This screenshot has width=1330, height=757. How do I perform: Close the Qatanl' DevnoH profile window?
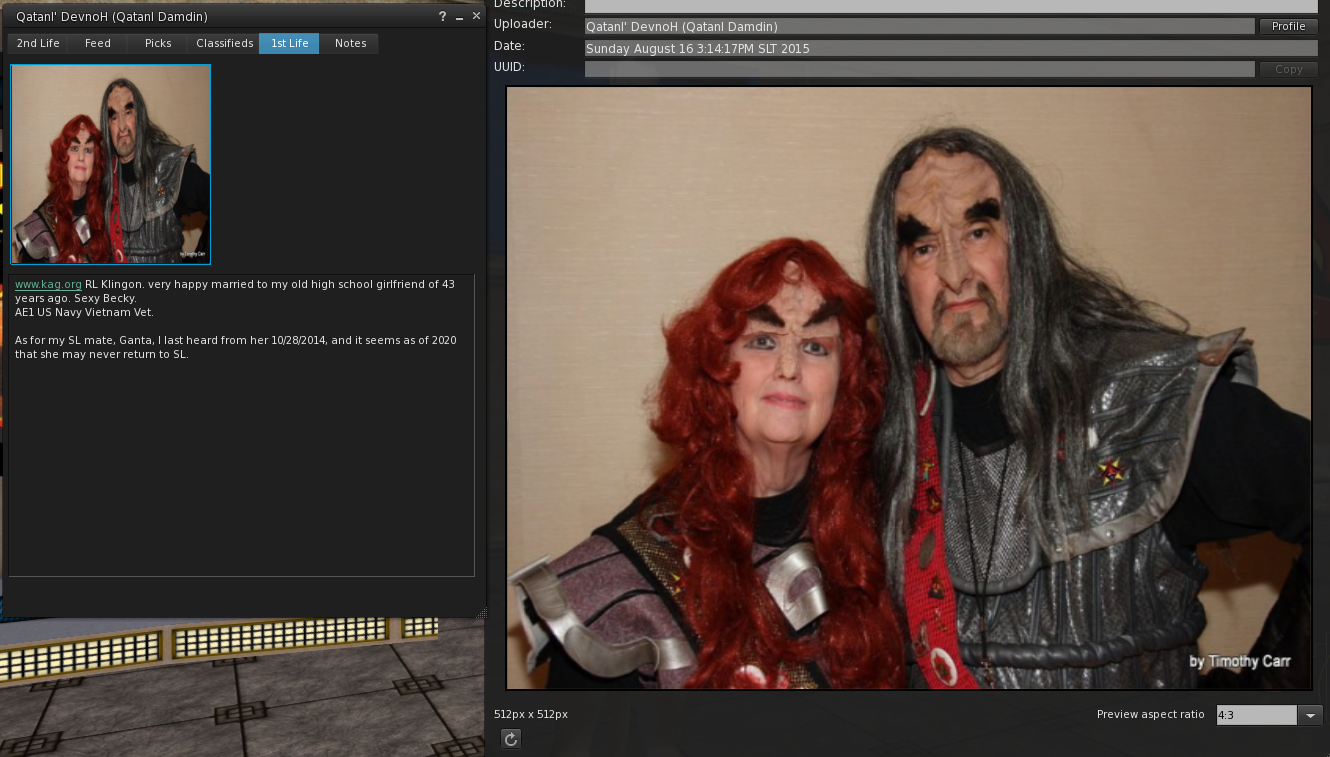(476, 17)
